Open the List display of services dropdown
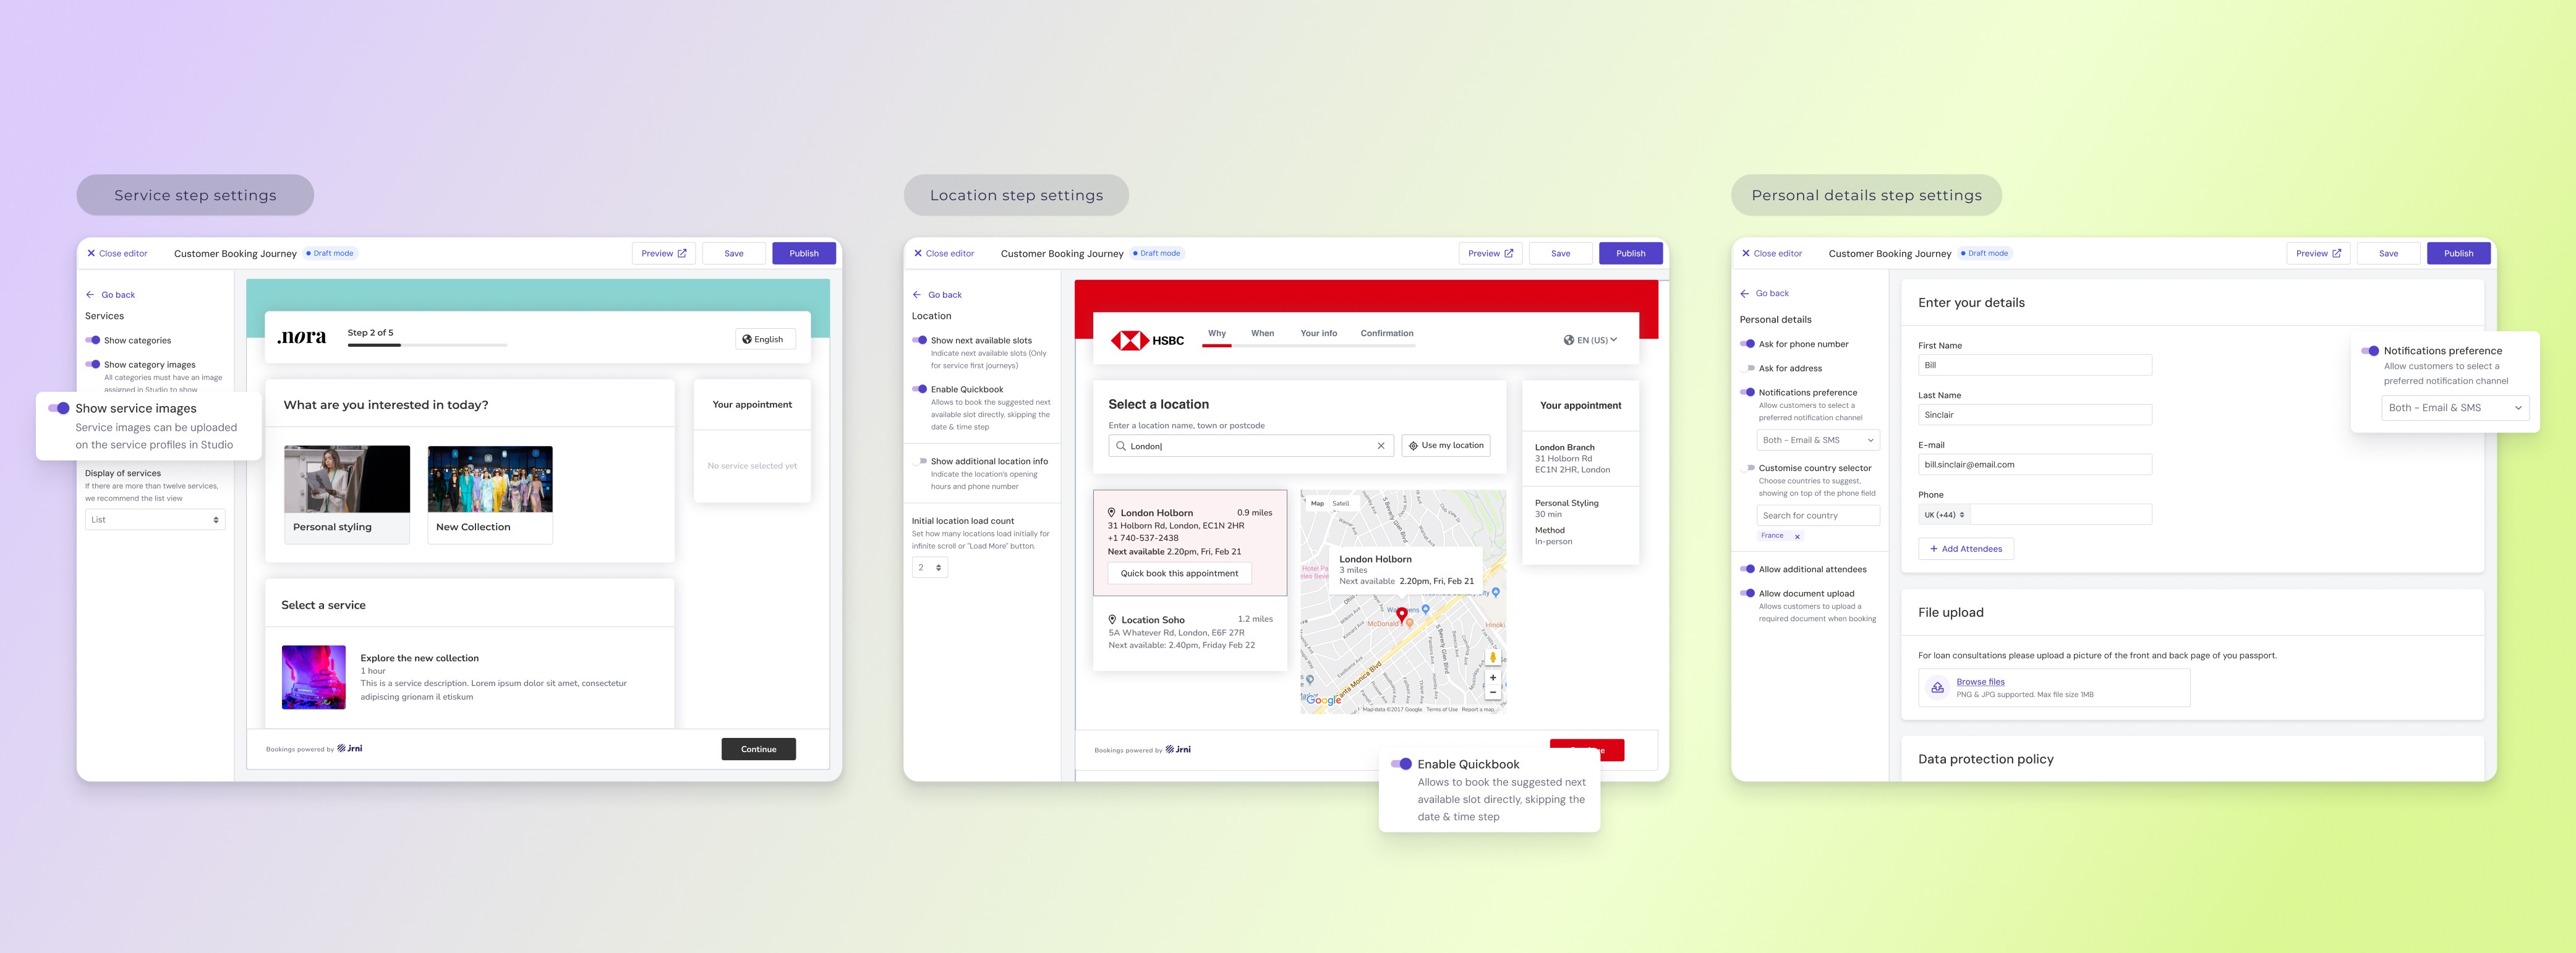 155,520
